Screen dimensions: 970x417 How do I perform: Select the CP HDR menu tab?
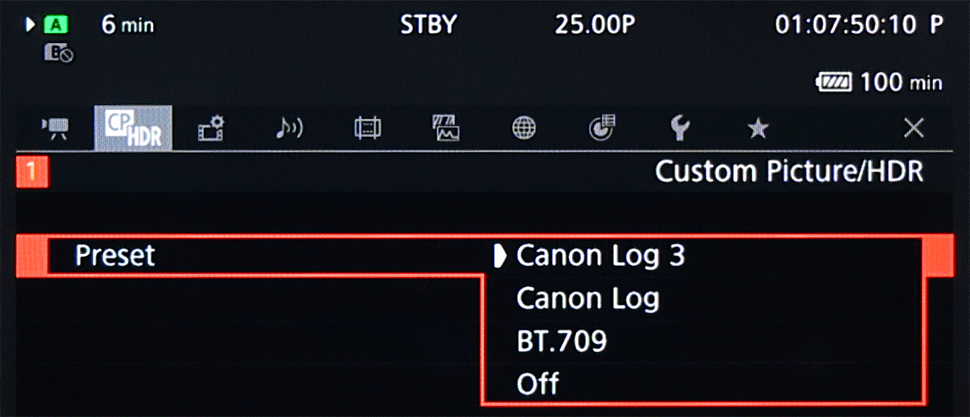(134, 128)
